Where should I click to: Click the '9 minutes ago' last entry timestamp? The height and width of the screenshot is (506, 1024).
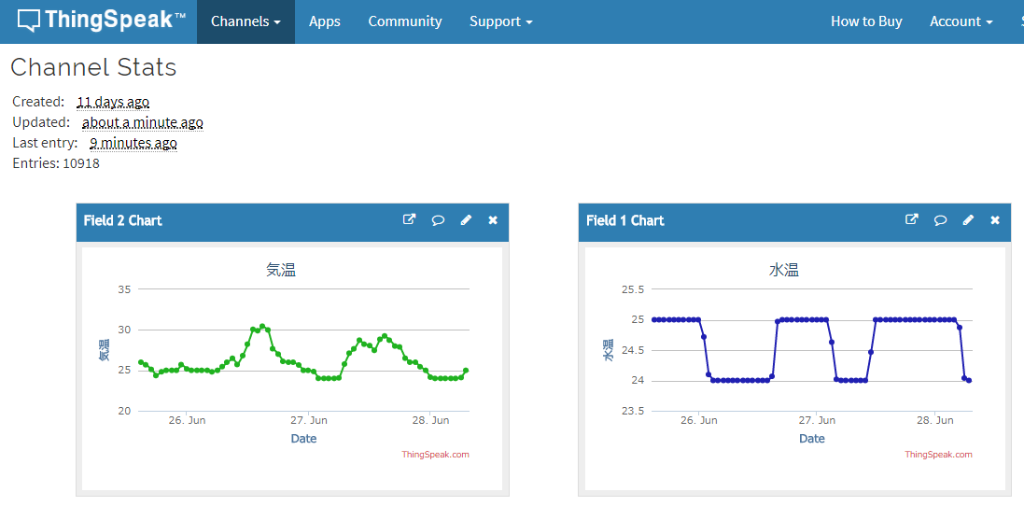pos(140,143)
